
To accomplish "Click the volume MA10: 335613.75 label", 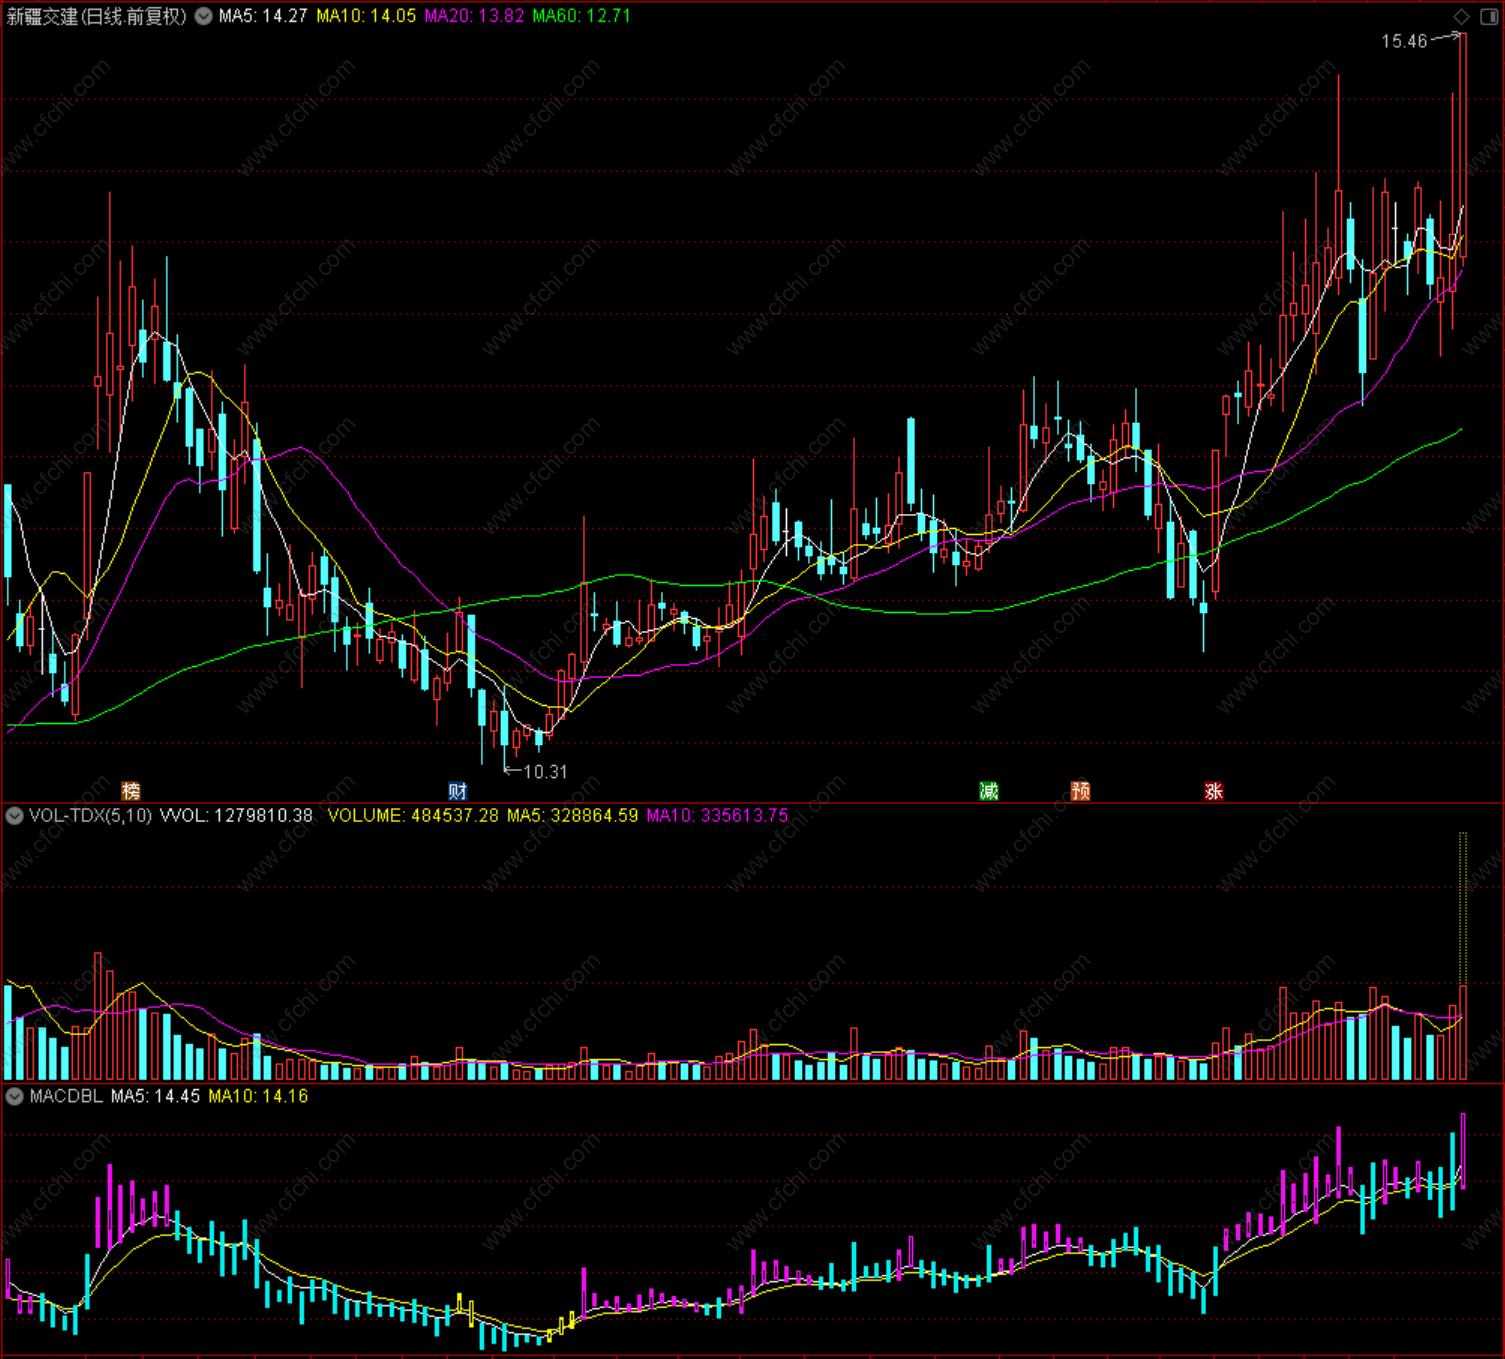I will pyautogui.click(x=717, y=816).
